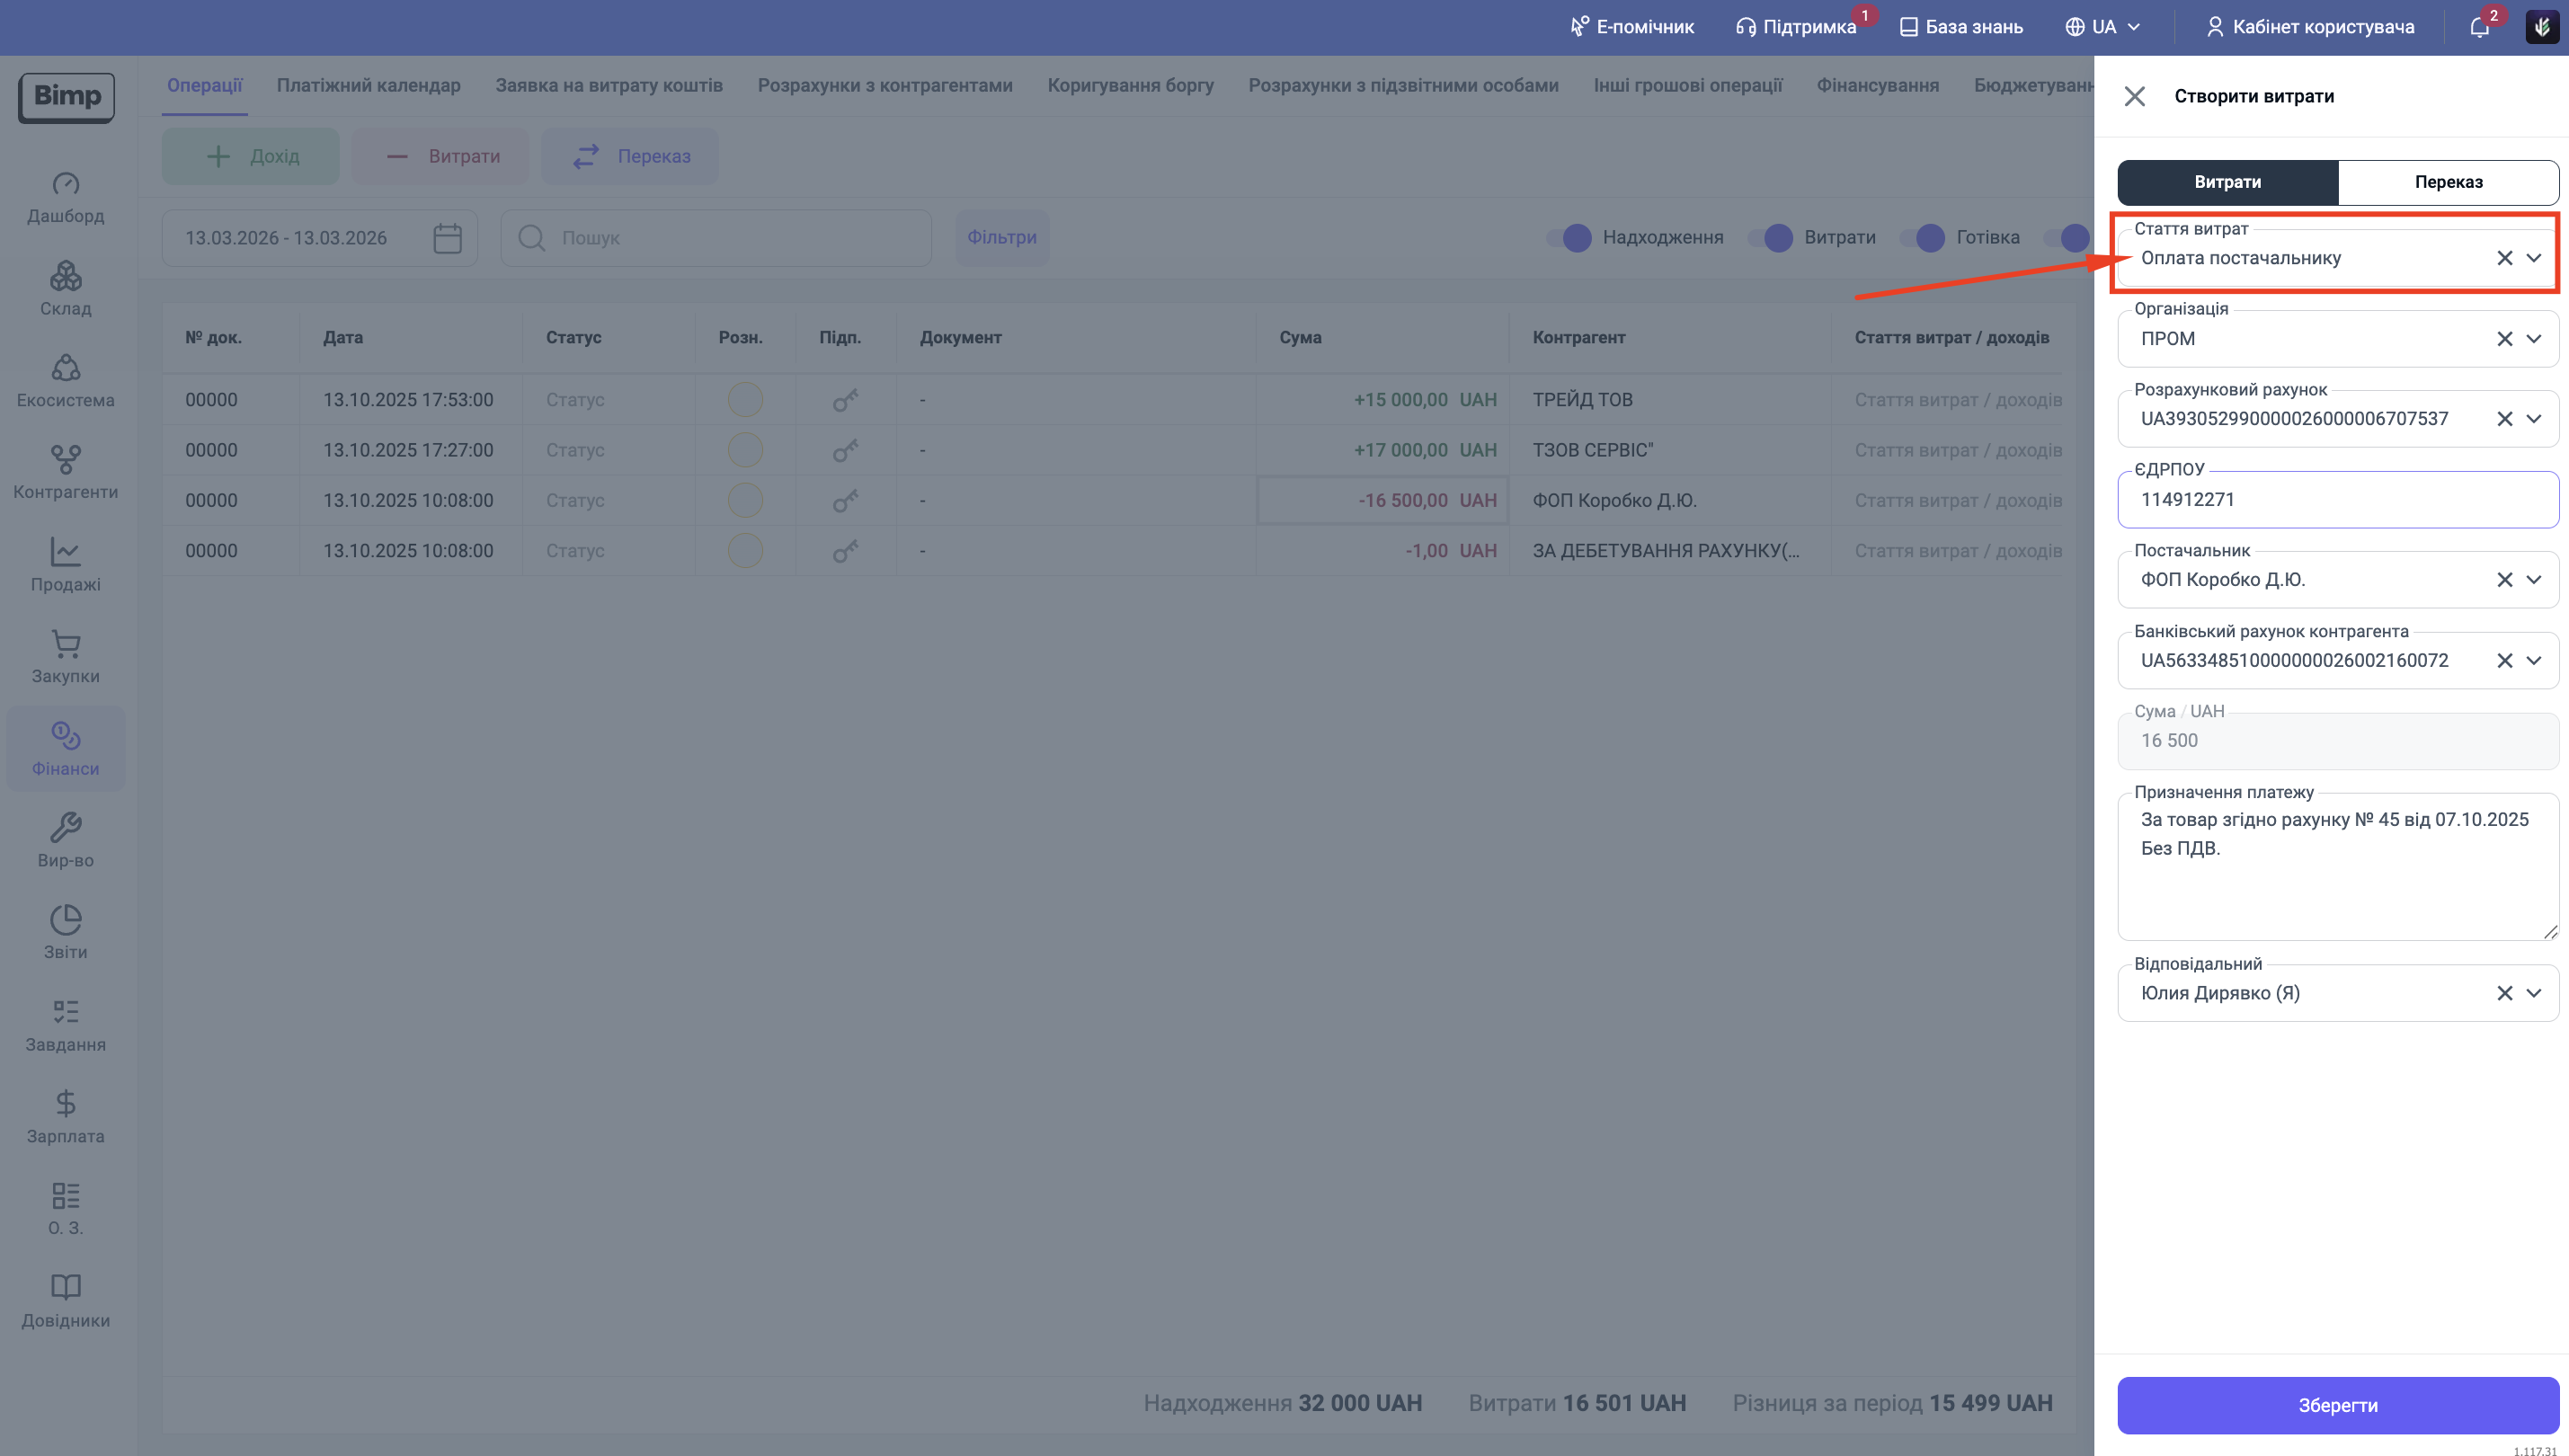Close the Створити витрати panel
The width and height of the screenshot is (2569, 1456).
[x=2134, y=96]
